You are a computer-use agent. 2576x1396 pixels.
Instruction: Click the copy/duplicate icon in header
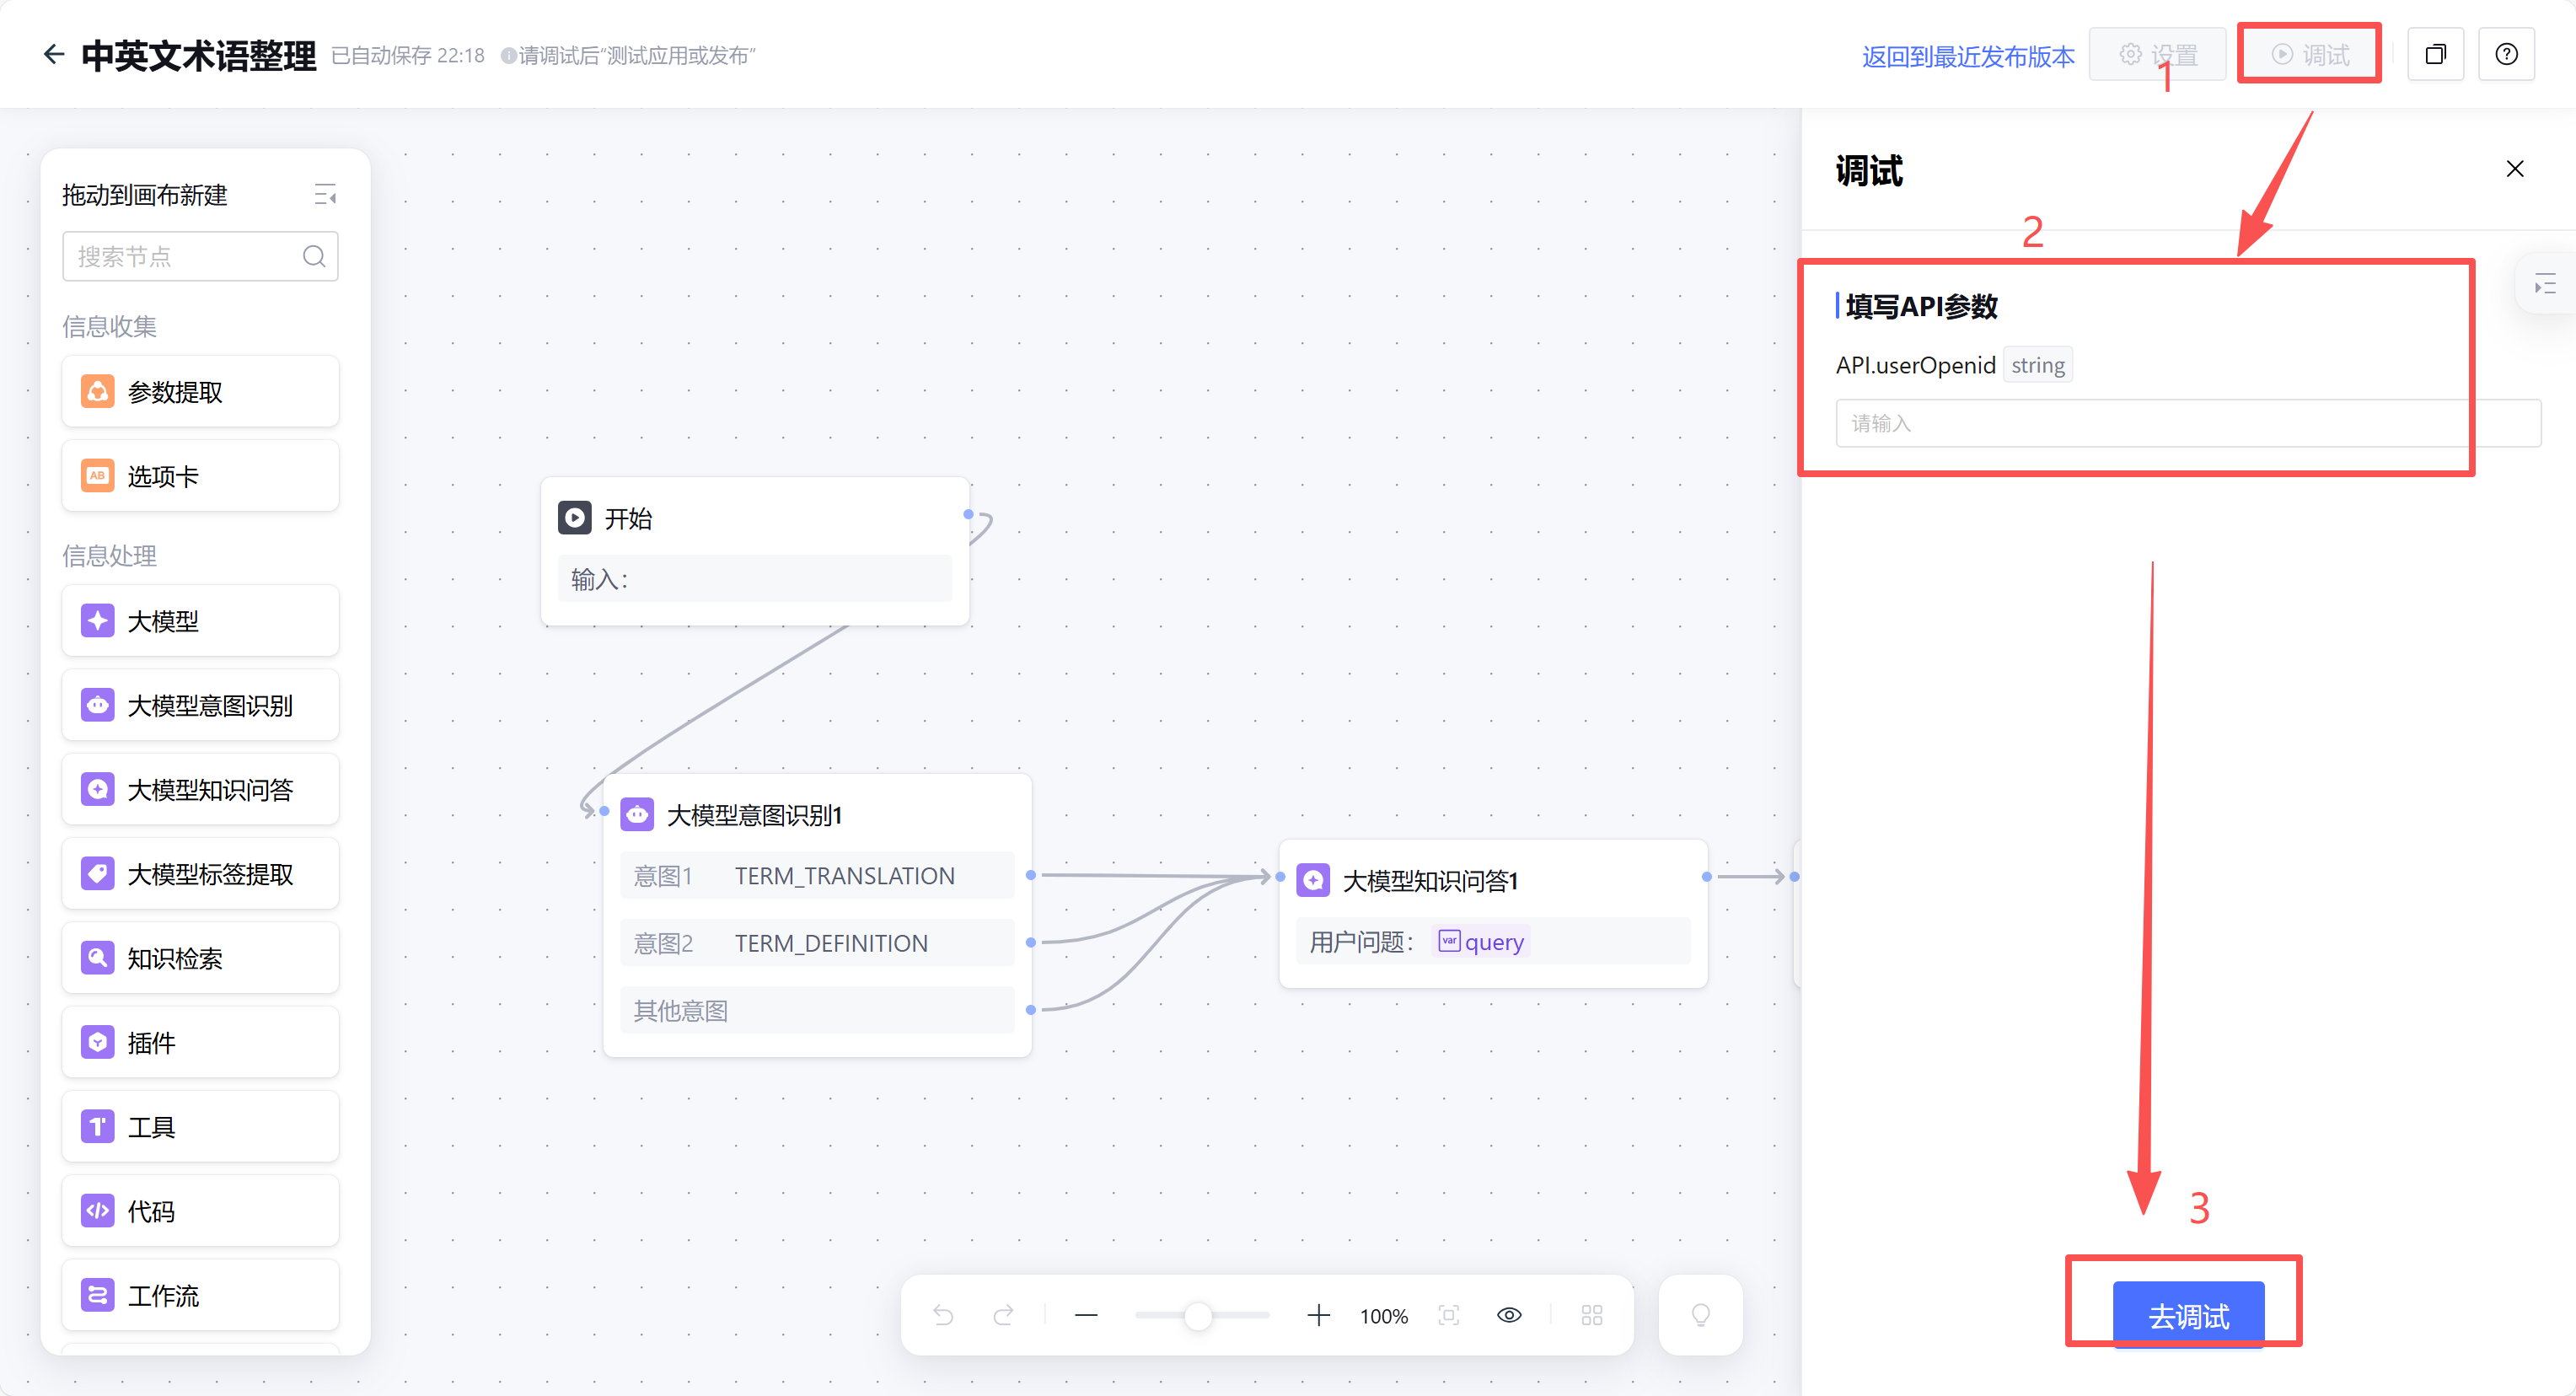[x=2435, y=54]
